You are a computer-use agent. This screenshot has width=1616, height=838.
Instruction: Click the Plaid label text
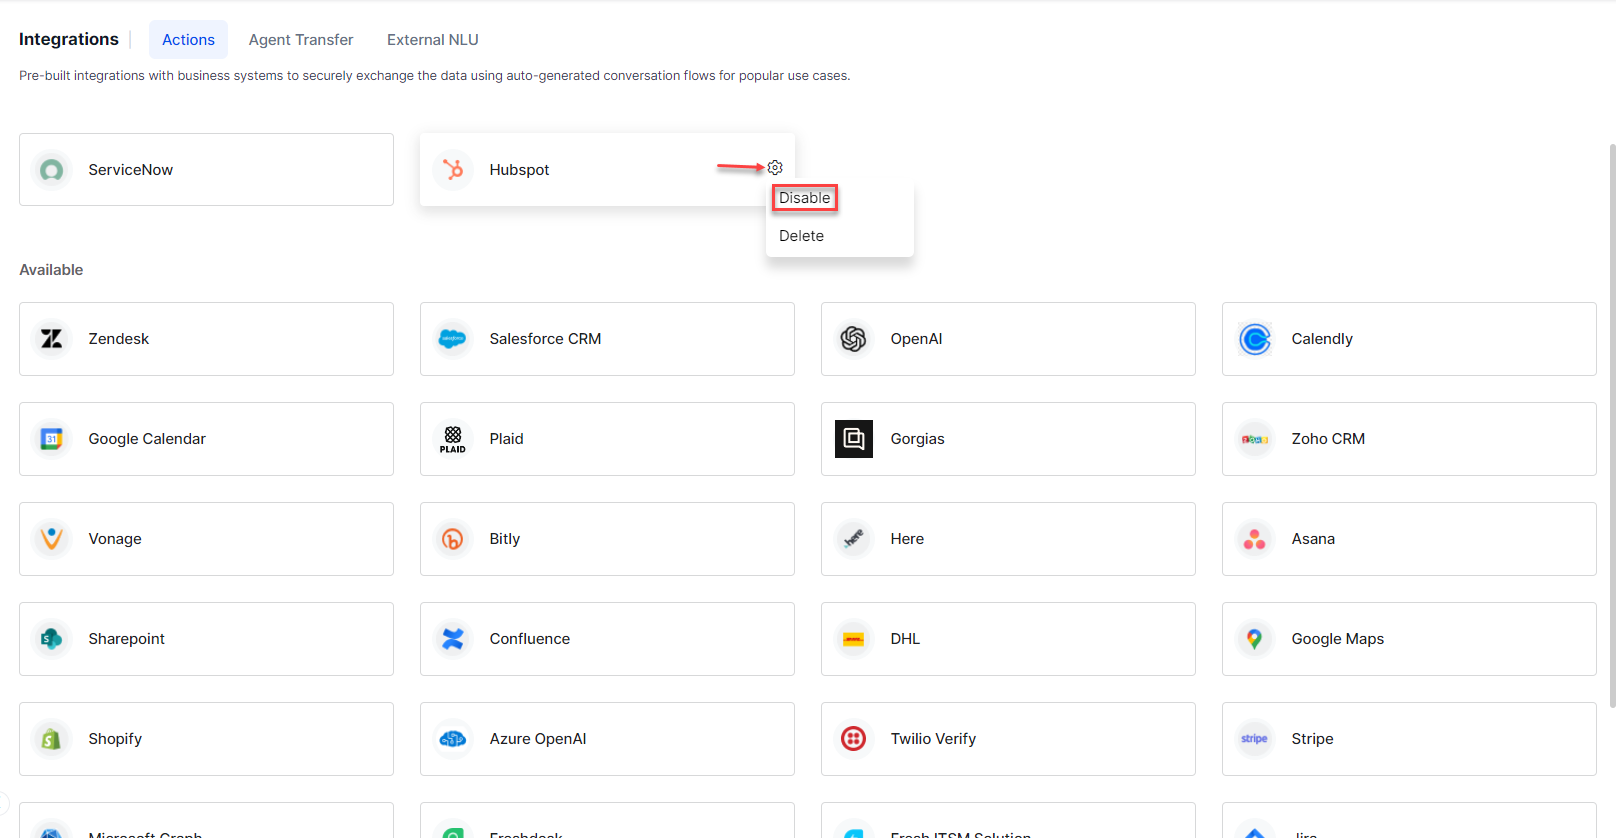(x=506, y=439)
